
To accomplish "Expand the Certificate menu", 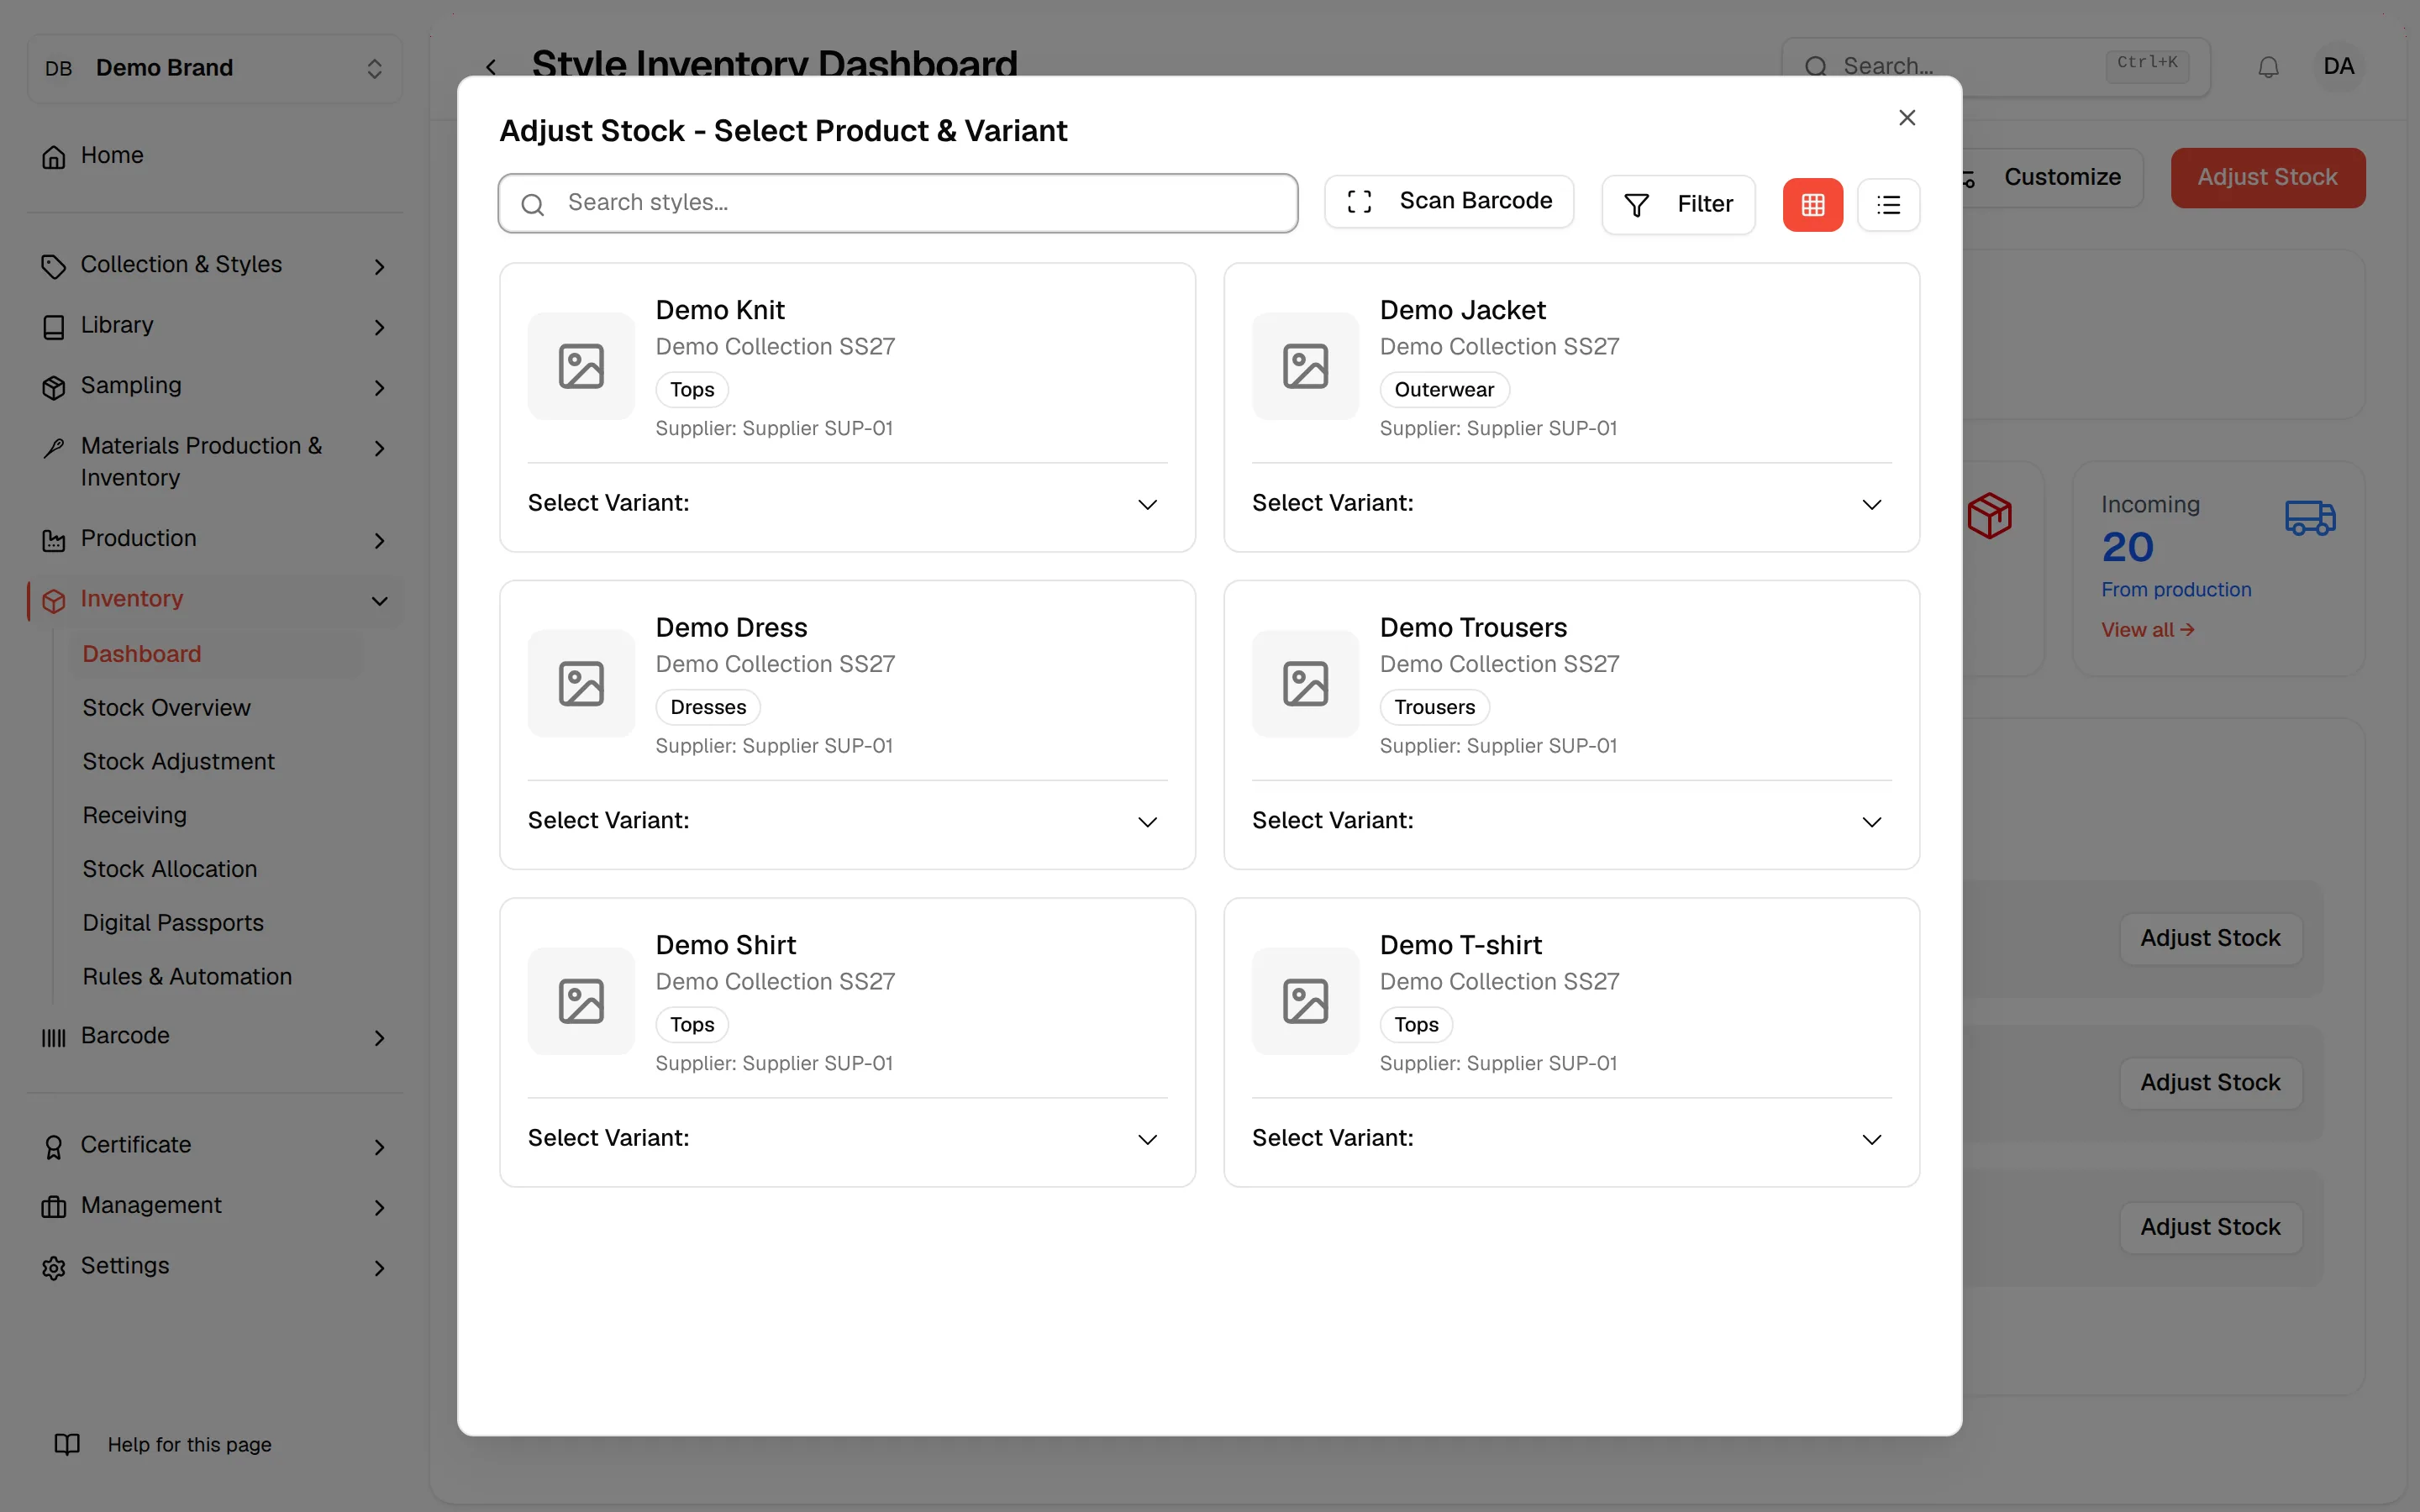I will (215, 1146).
